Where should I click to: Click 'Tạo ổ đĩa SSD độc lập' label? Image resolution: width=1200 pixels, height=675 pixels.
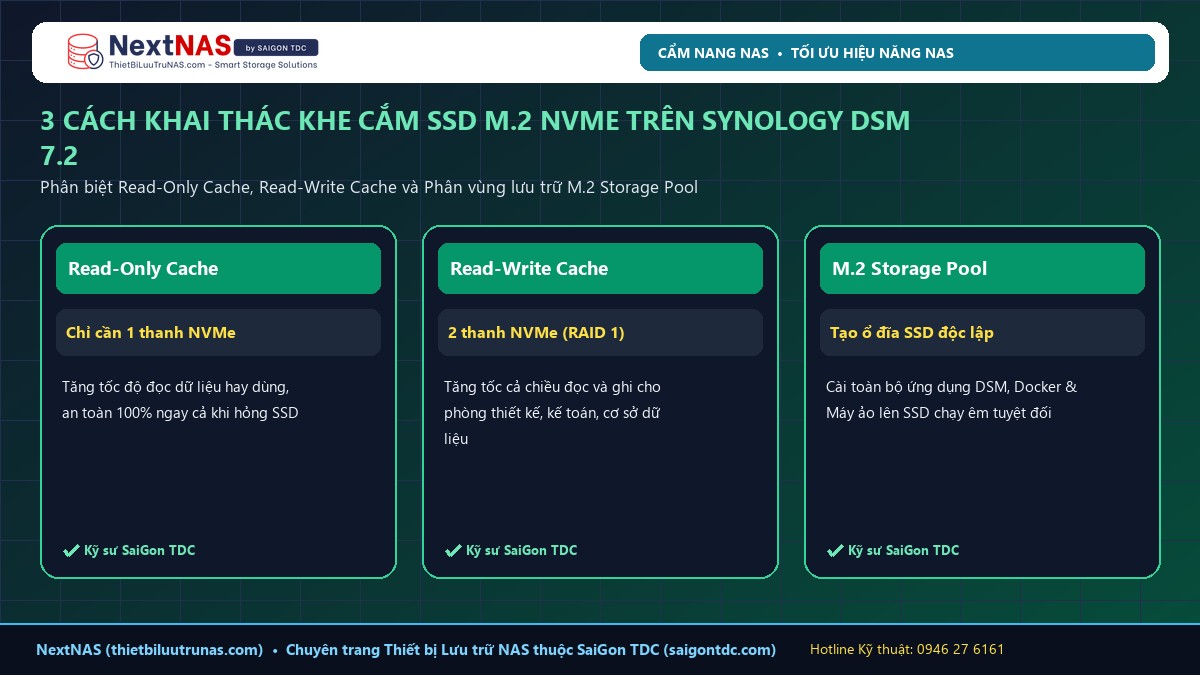tap(982, 332)
